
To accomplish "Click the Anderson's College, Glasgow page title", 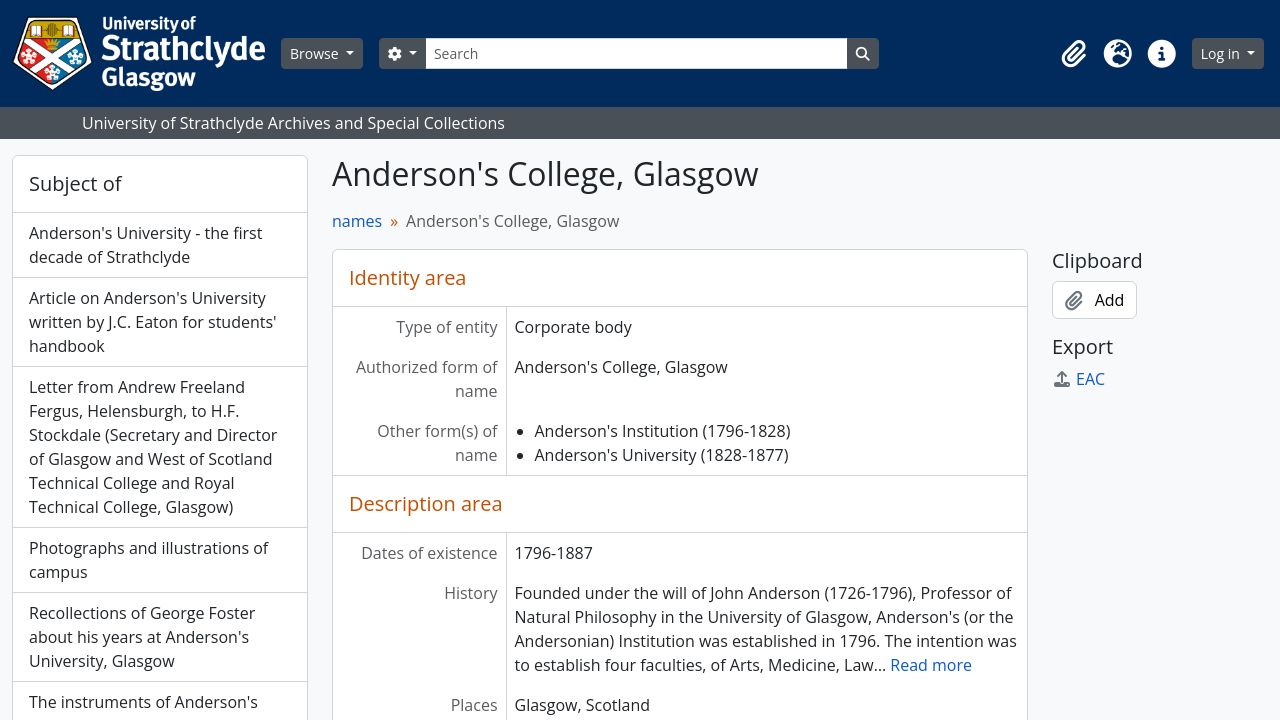I will click(545, 174).
